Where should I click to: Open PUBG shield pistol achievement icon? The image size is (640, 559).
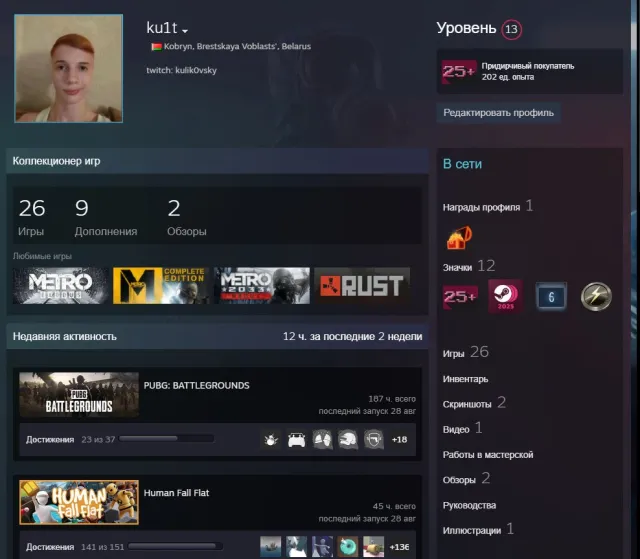(x=373, y=439)
